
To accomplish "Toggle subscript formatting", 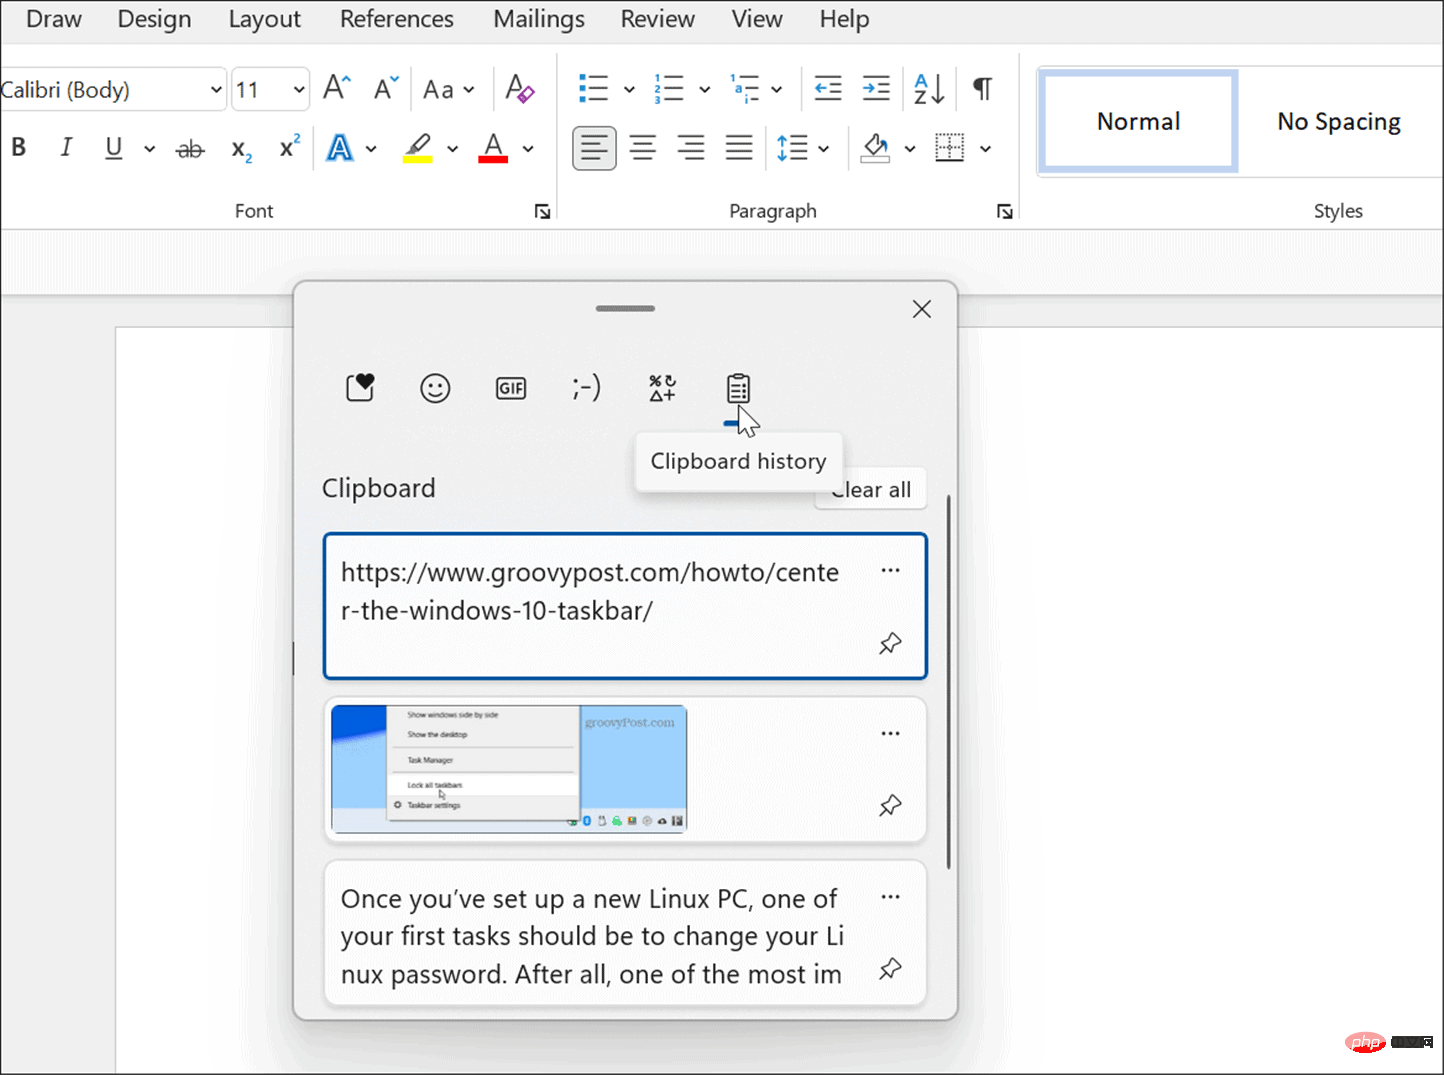I will (241, 149).
